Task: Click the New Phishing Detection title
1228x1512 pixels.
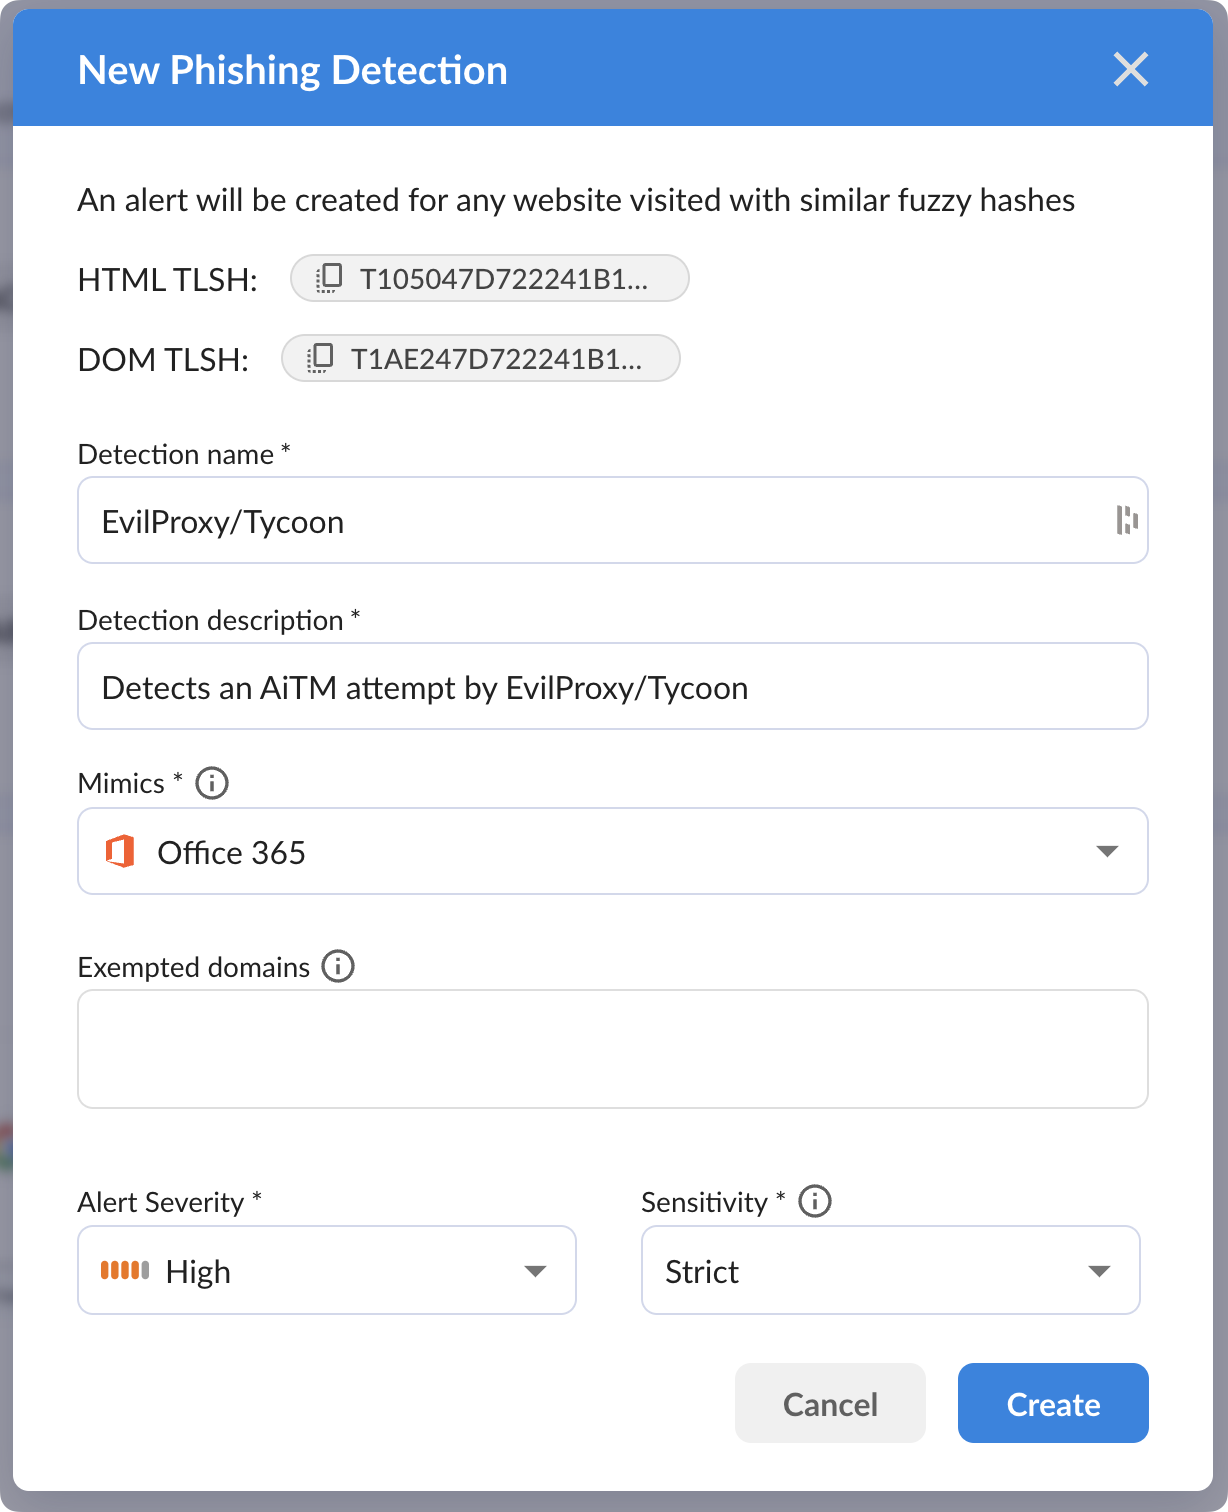Action: click(293, 71)
